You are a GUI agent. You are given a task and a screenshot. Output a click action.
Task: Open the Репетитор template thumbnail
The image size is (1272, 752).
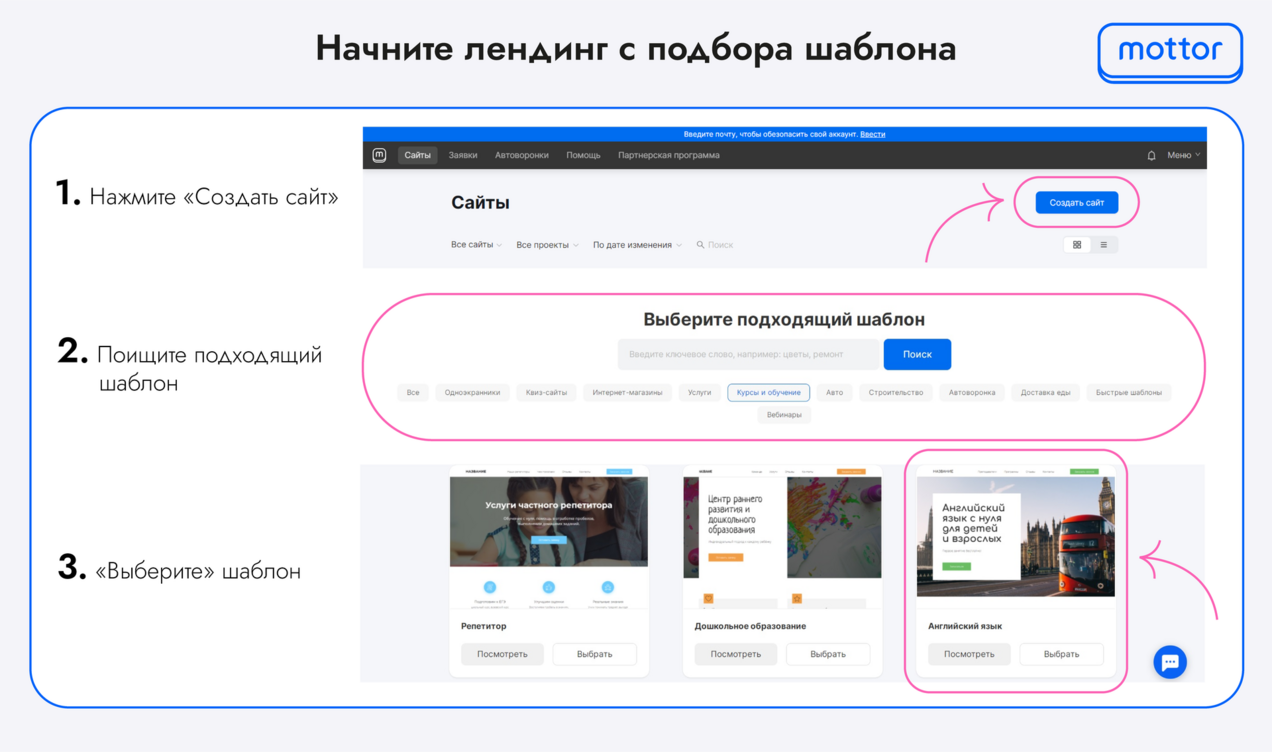pos(549,537)
